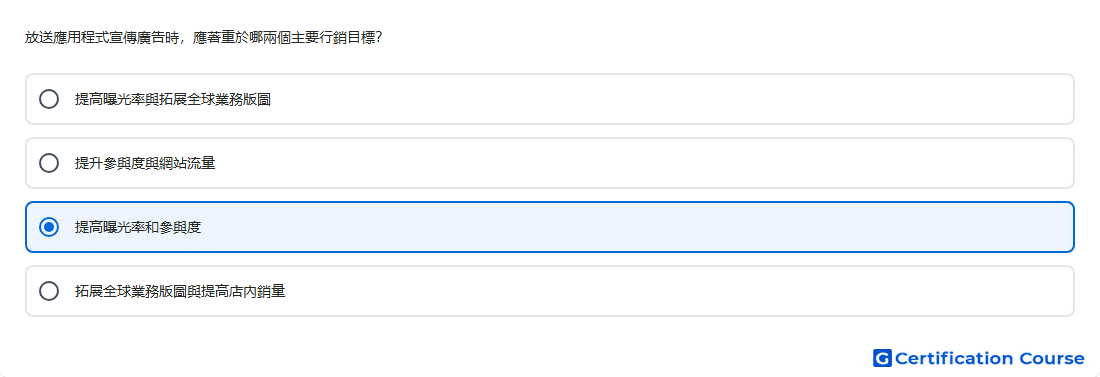Click the empty area inside the first answer card
Image resolution: width=1100 pixels, height=377 pixels.
tap(666, 99)
